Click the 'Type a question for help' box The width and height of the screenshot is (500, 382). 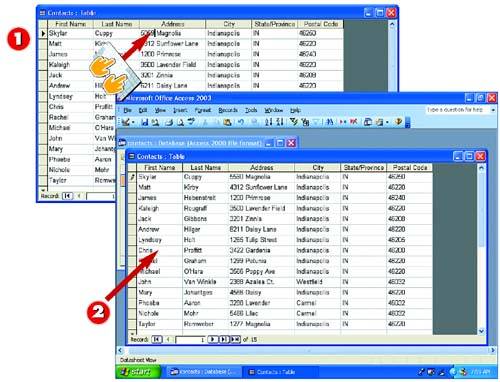click(x=457, y=110)
